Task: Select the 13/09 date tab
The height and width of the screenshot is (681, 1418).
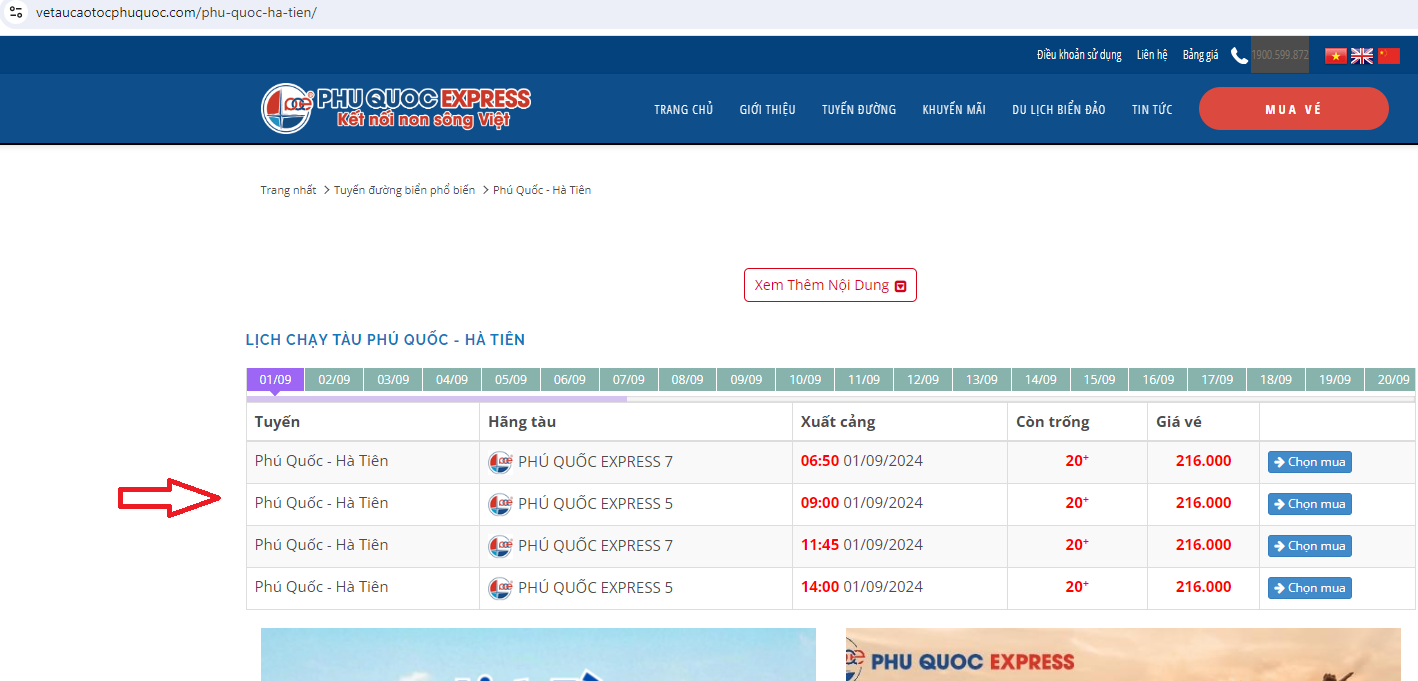Action: coord(982,380)
